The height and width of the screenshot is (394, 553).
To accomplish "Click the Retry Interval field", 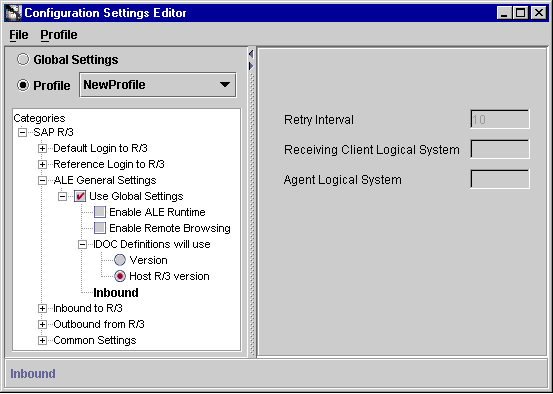I will 500,119.
